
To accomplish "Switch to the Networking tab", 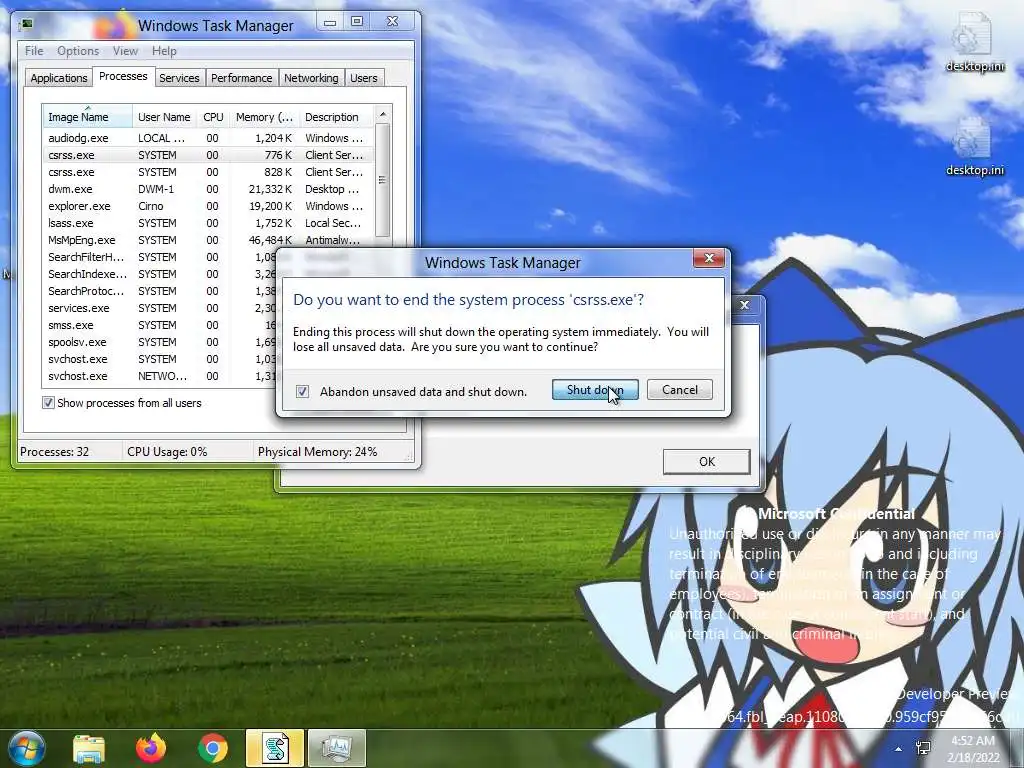I will 311,78.
